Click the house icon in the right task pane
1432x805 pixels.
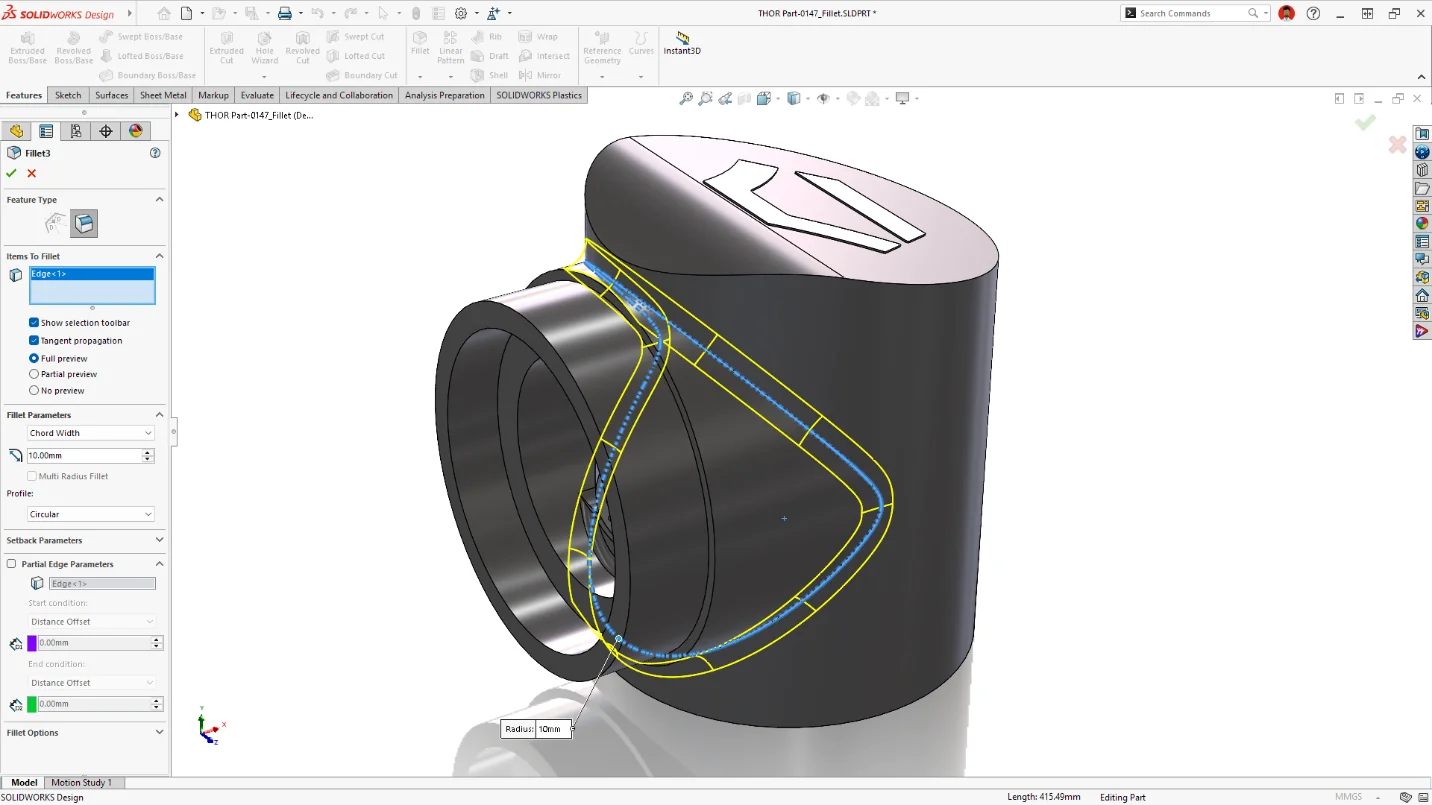(x=1422, y=295)
